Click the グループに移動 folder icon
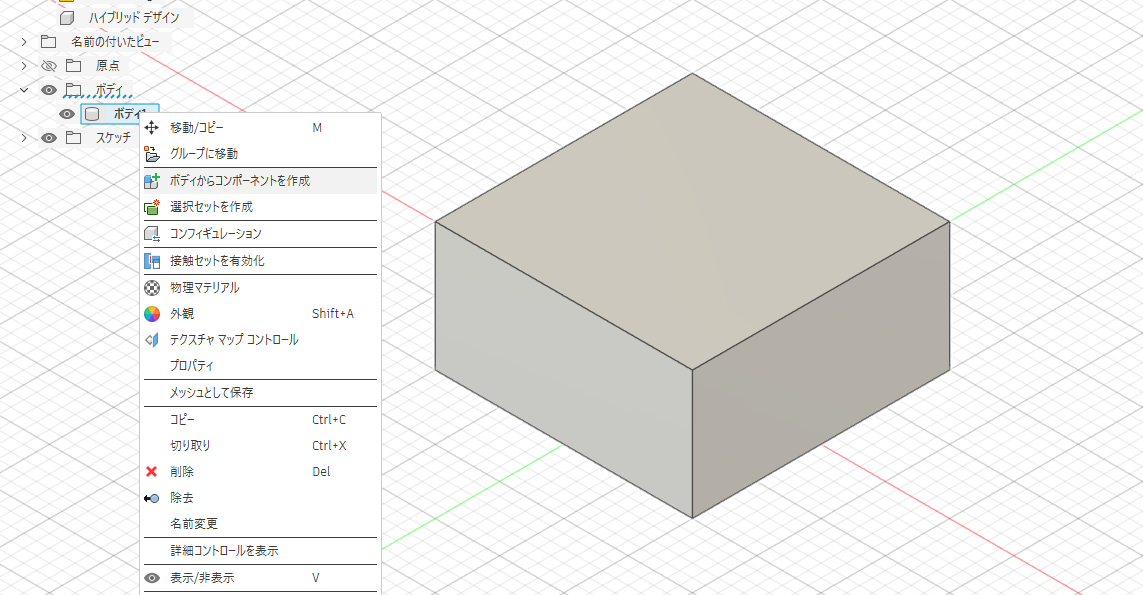 coord(152,154)
